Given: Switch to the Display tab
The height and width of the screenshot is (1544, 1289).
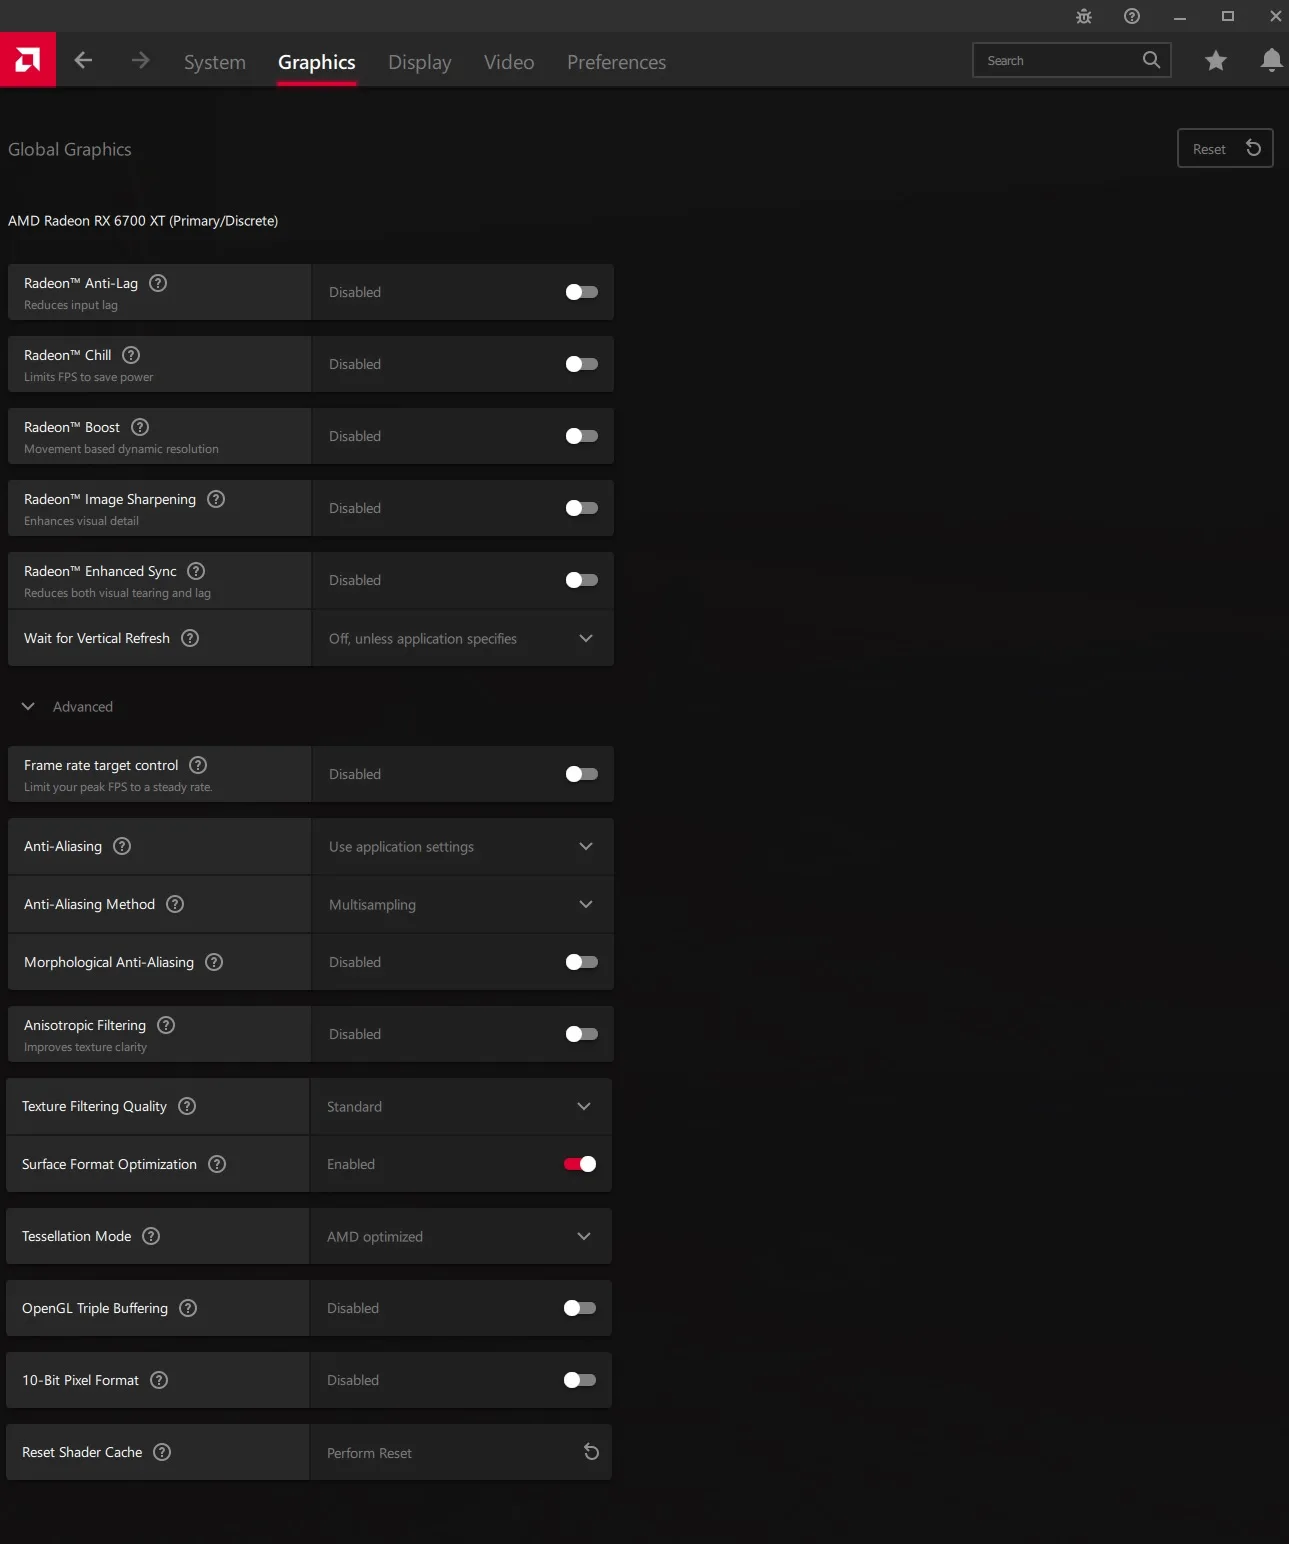Looking at the screenshot, I should click(420, 62).
